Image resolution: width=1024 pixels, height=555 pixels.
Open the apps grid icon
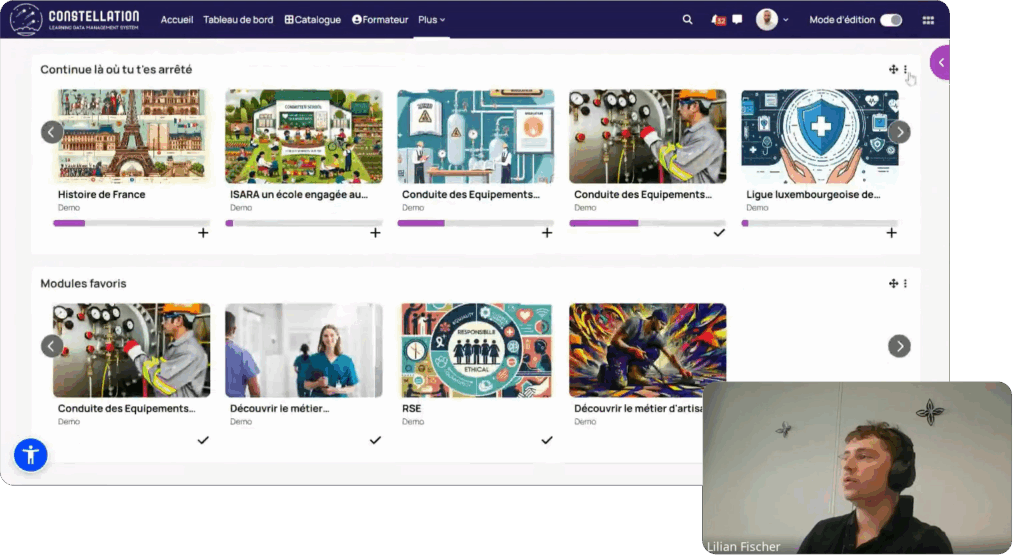pos(928,20)
